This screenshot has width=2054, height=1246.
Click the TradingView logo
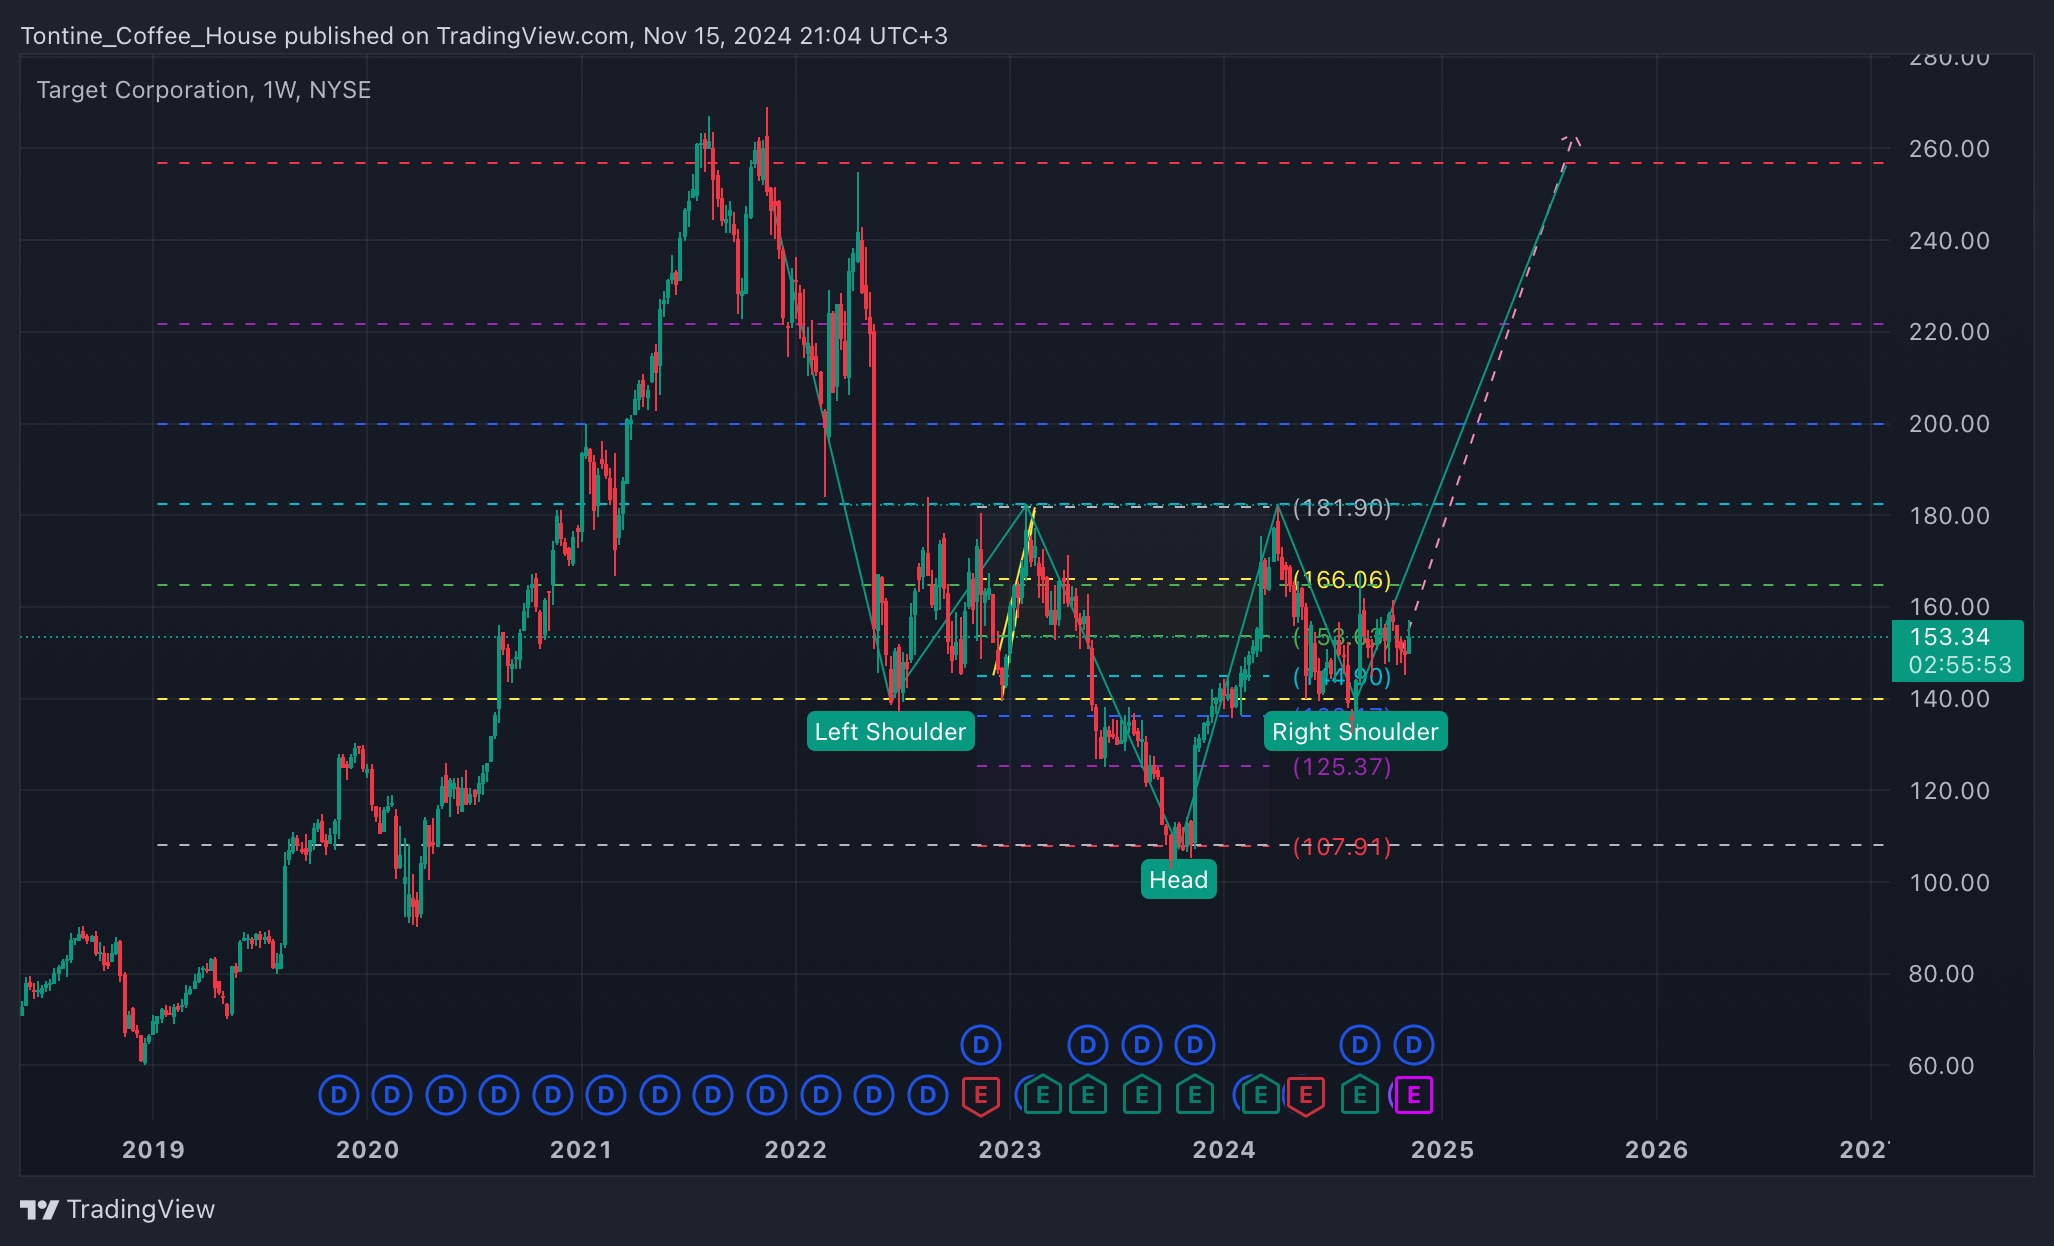click(118, 1209)
